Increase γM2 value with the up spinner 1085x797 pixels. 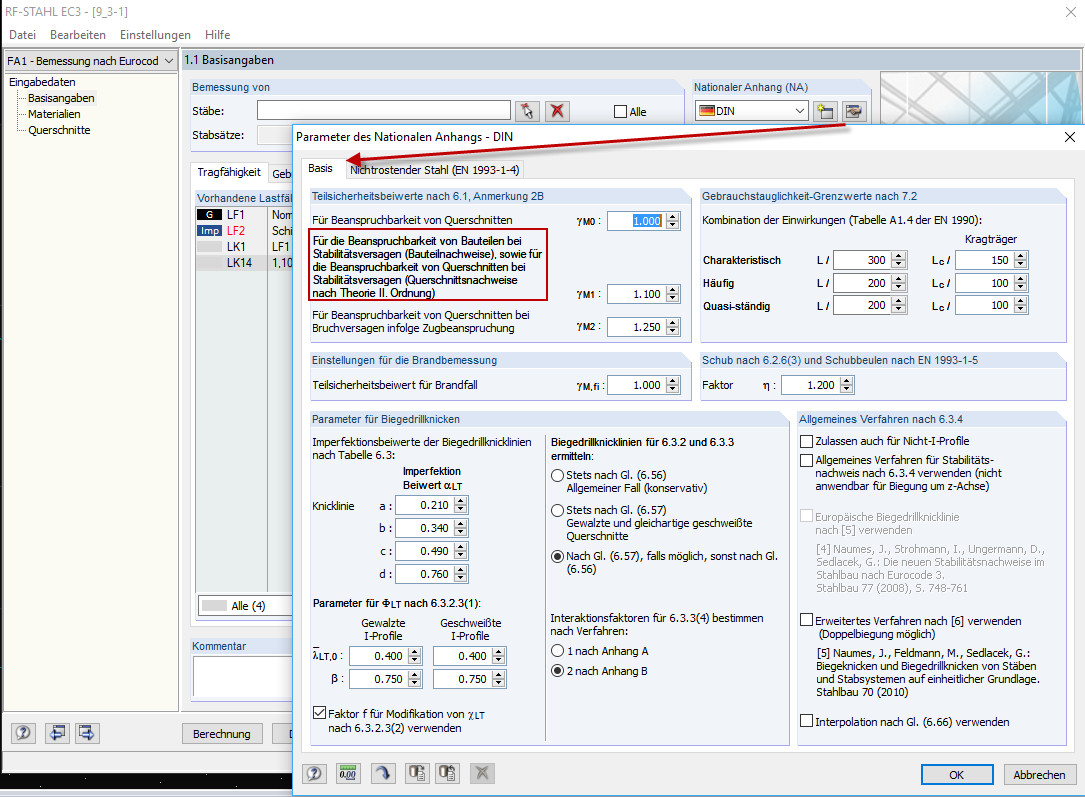coord(673,322)
